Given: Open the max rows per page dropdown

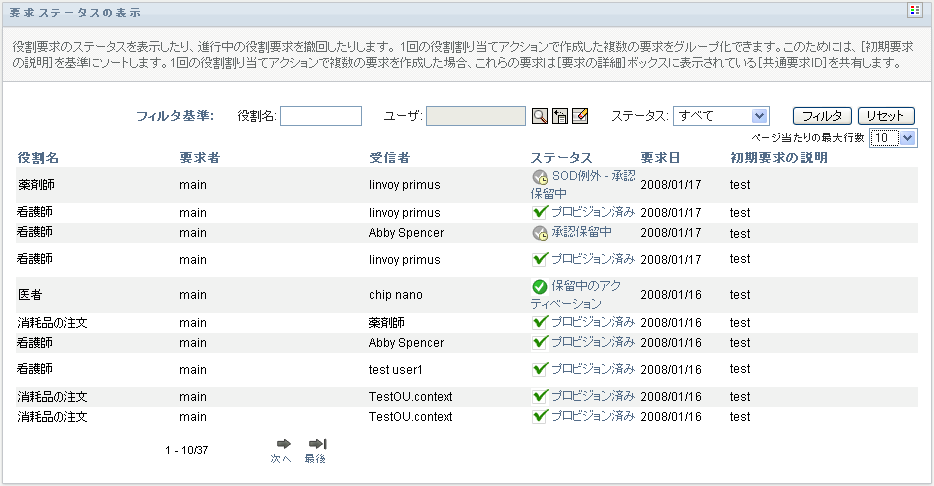Looking at the screenshot, I should (x=893, y=138).
